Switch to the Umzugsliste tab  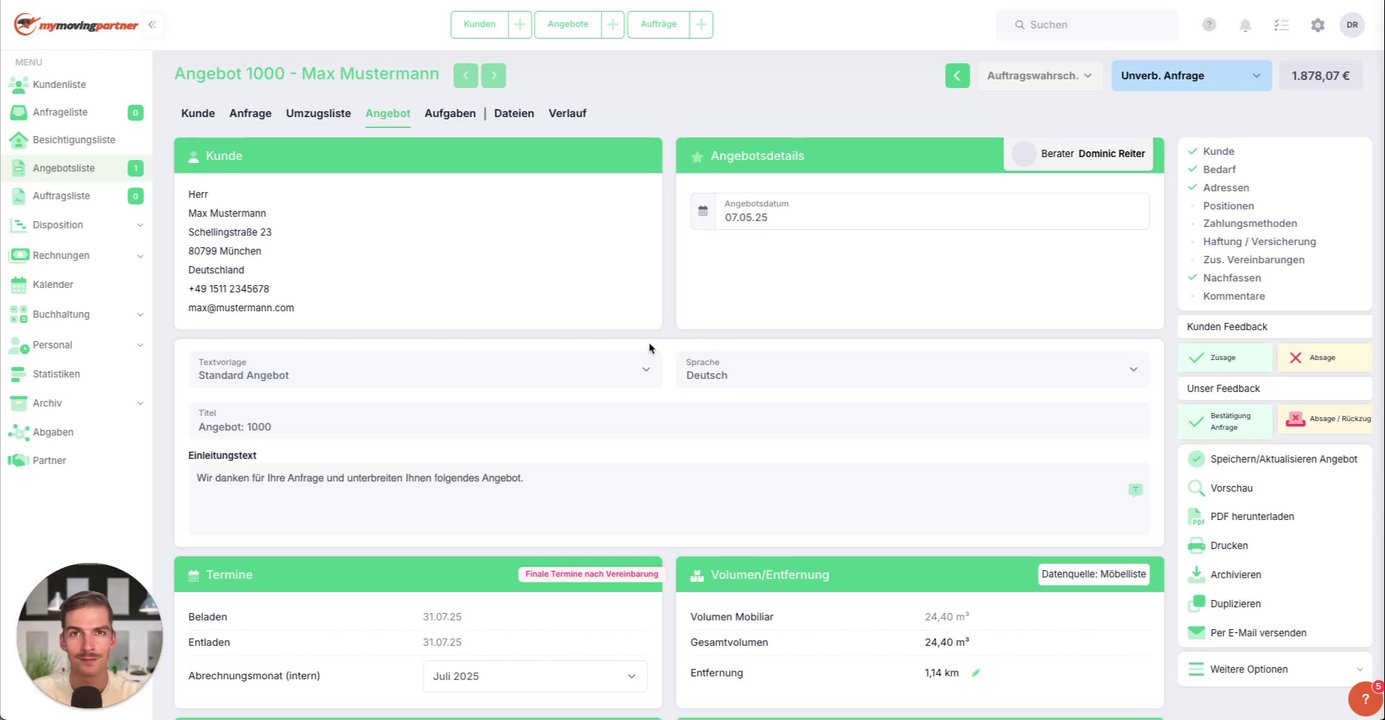(x=318, y=113)
